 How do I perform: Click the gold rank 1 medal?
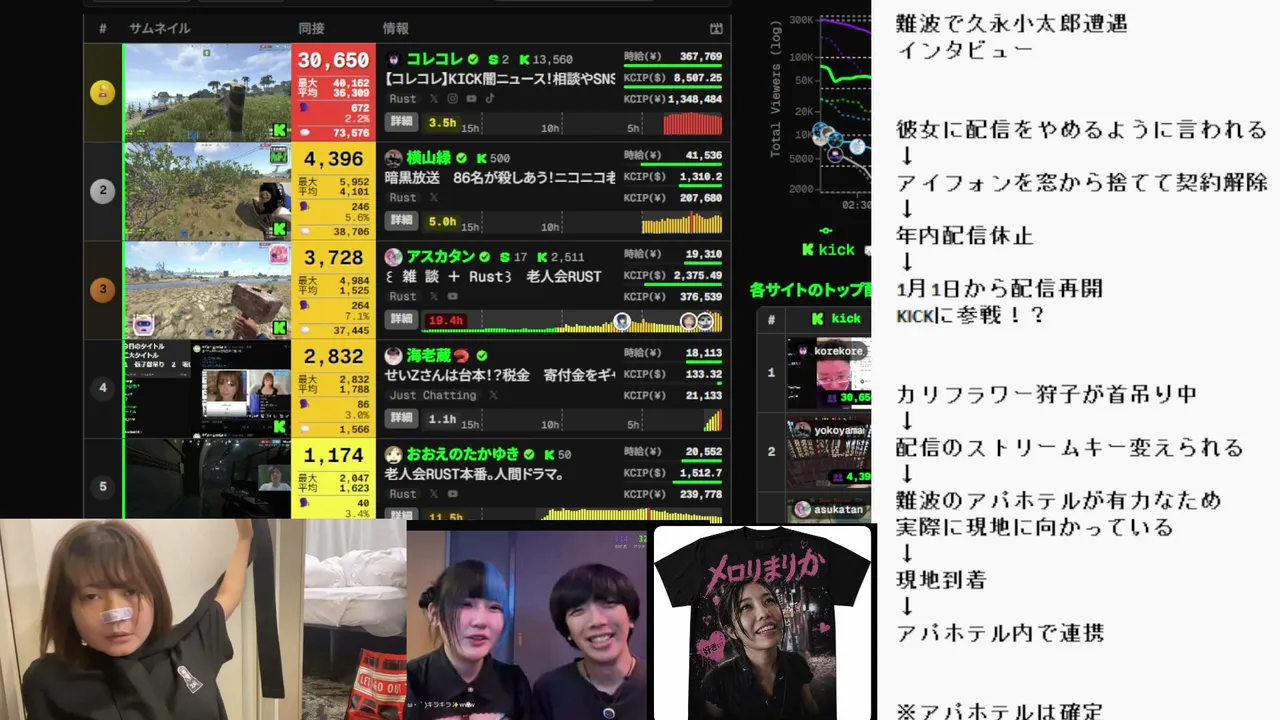coord(102,93)
